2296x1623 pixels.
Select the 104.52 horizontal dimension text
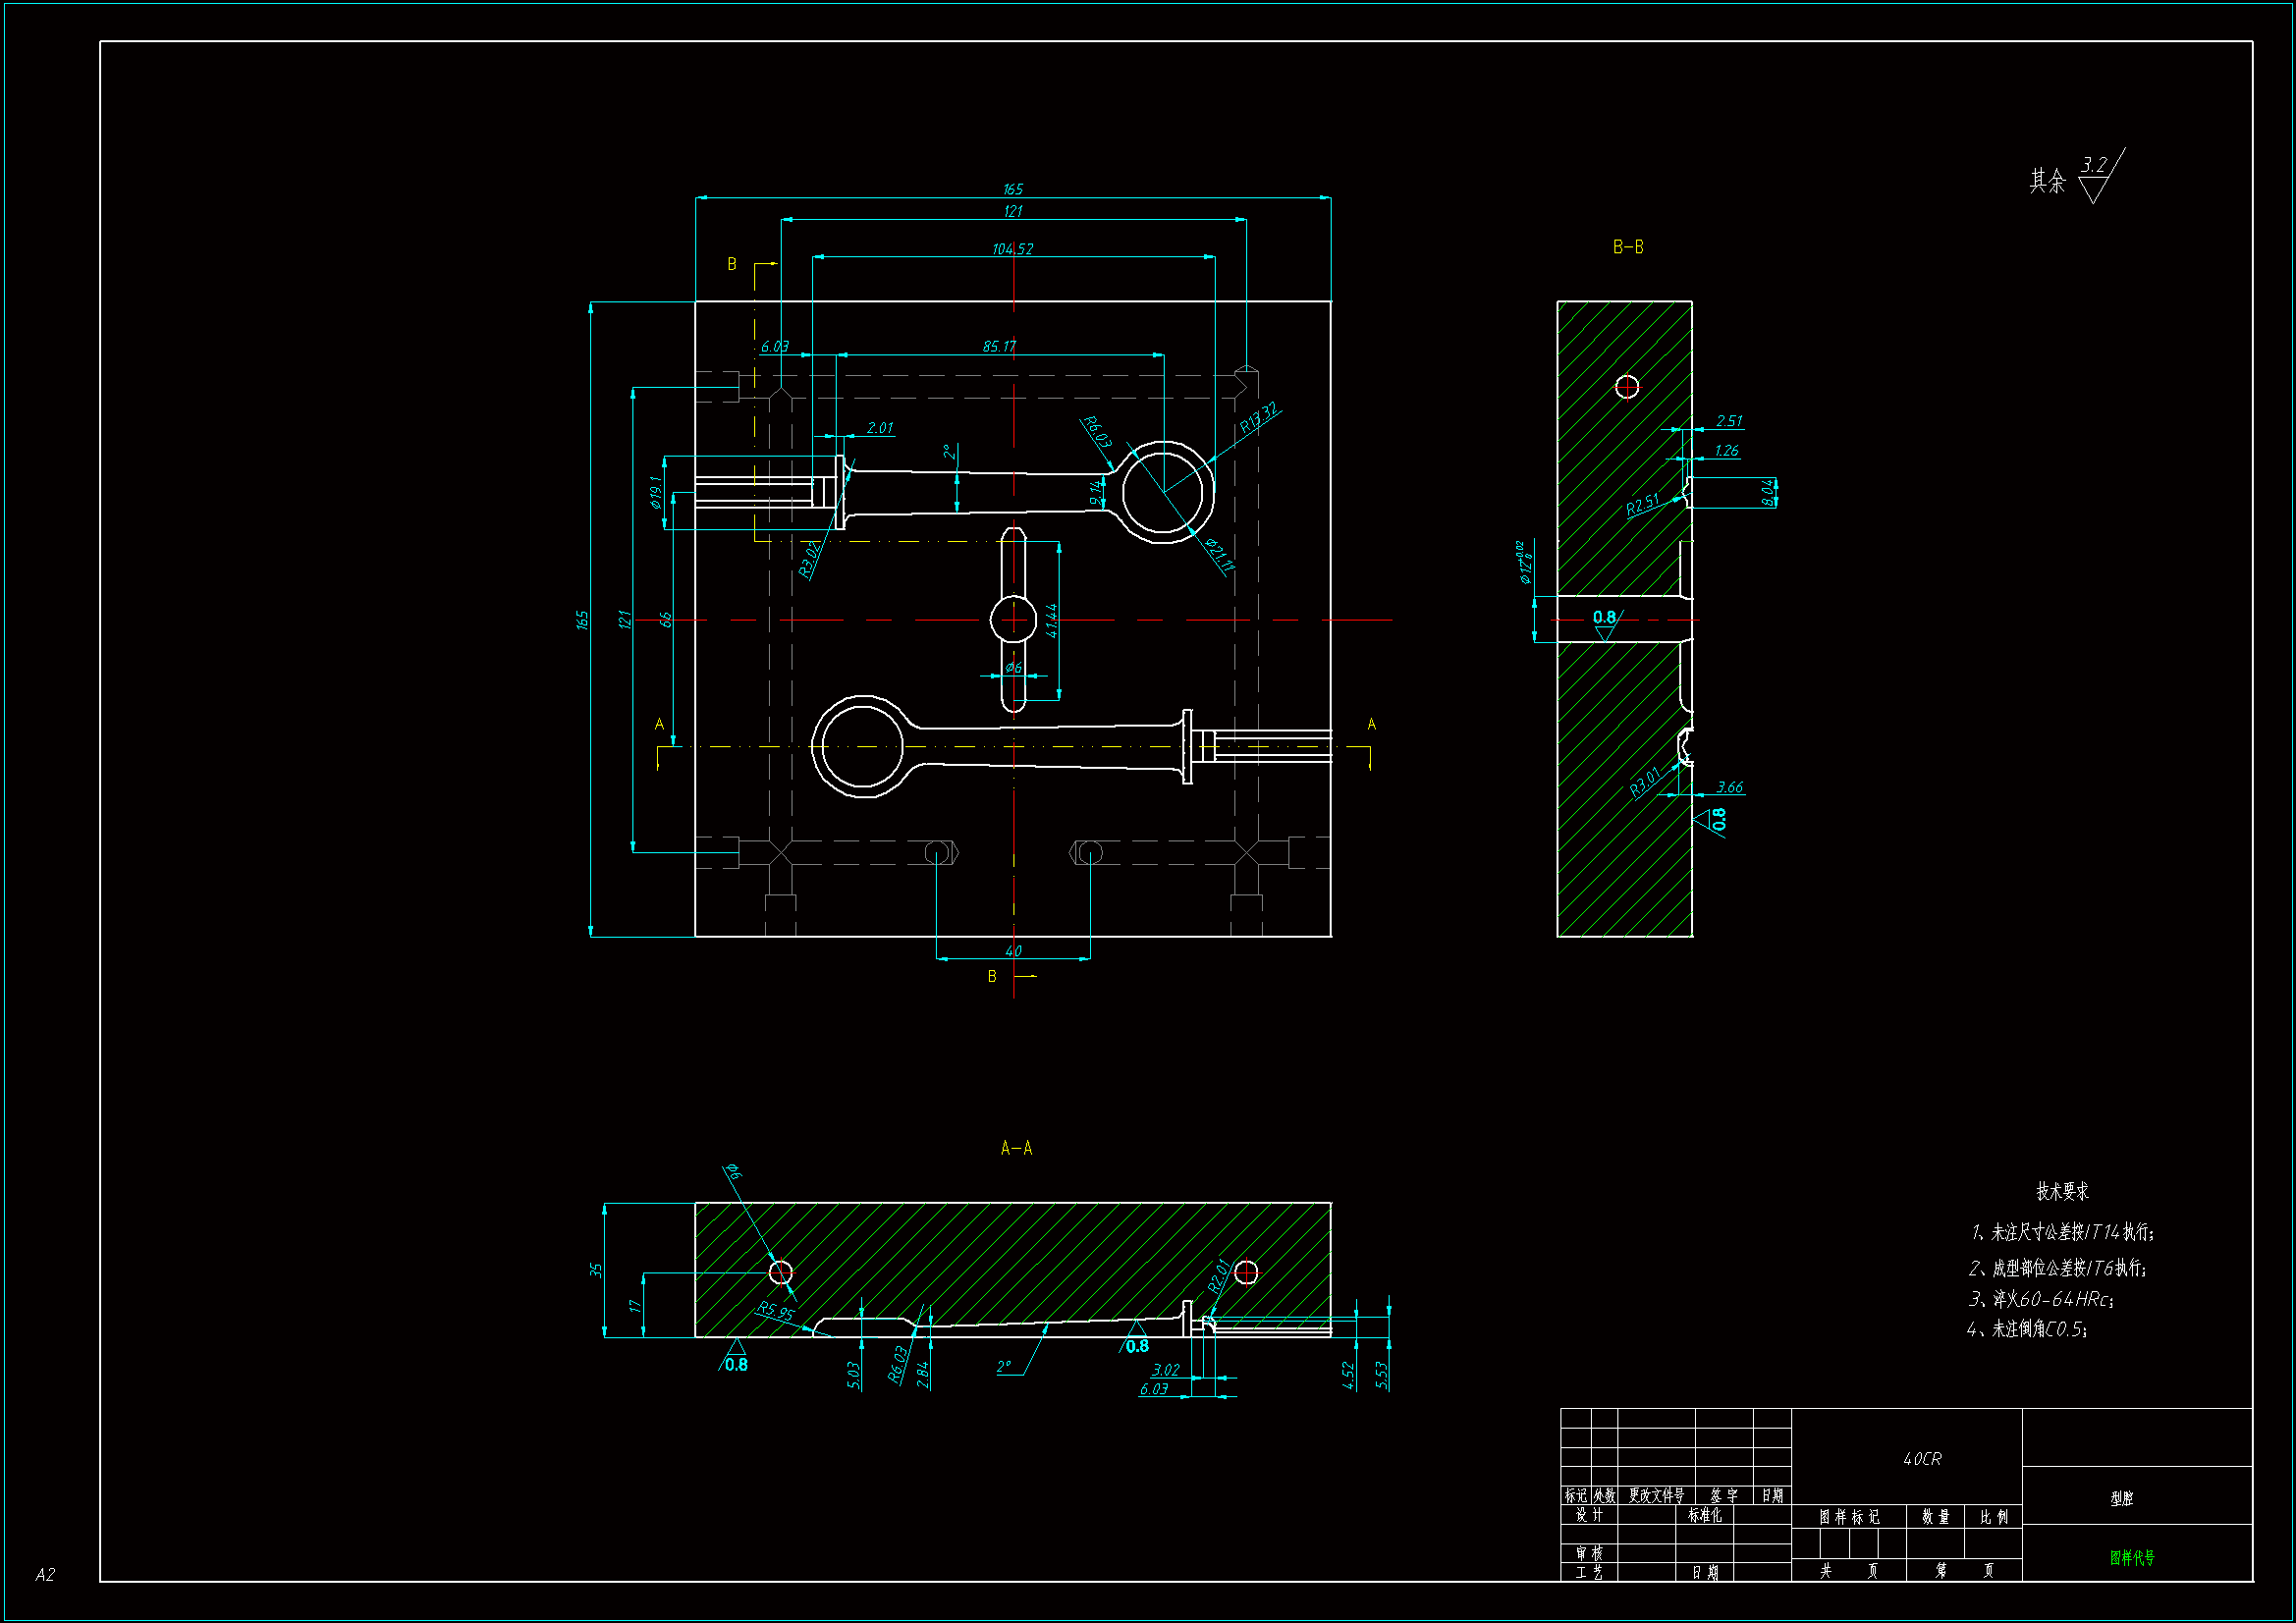coord(1012,248)
